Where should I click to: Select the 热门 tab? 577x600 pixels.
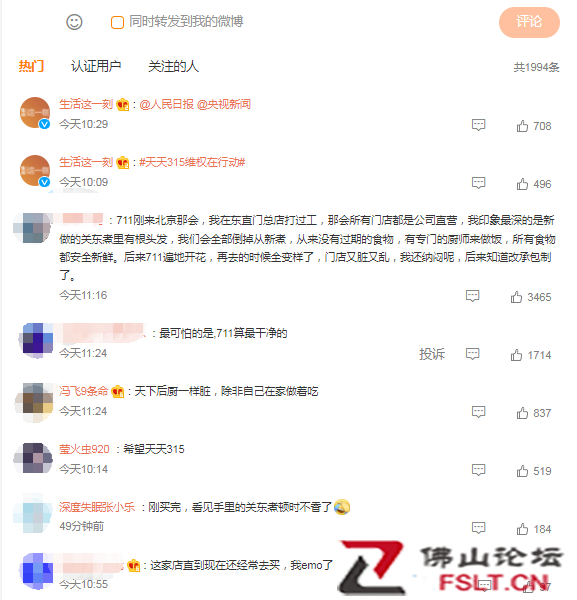coord(31,67)
